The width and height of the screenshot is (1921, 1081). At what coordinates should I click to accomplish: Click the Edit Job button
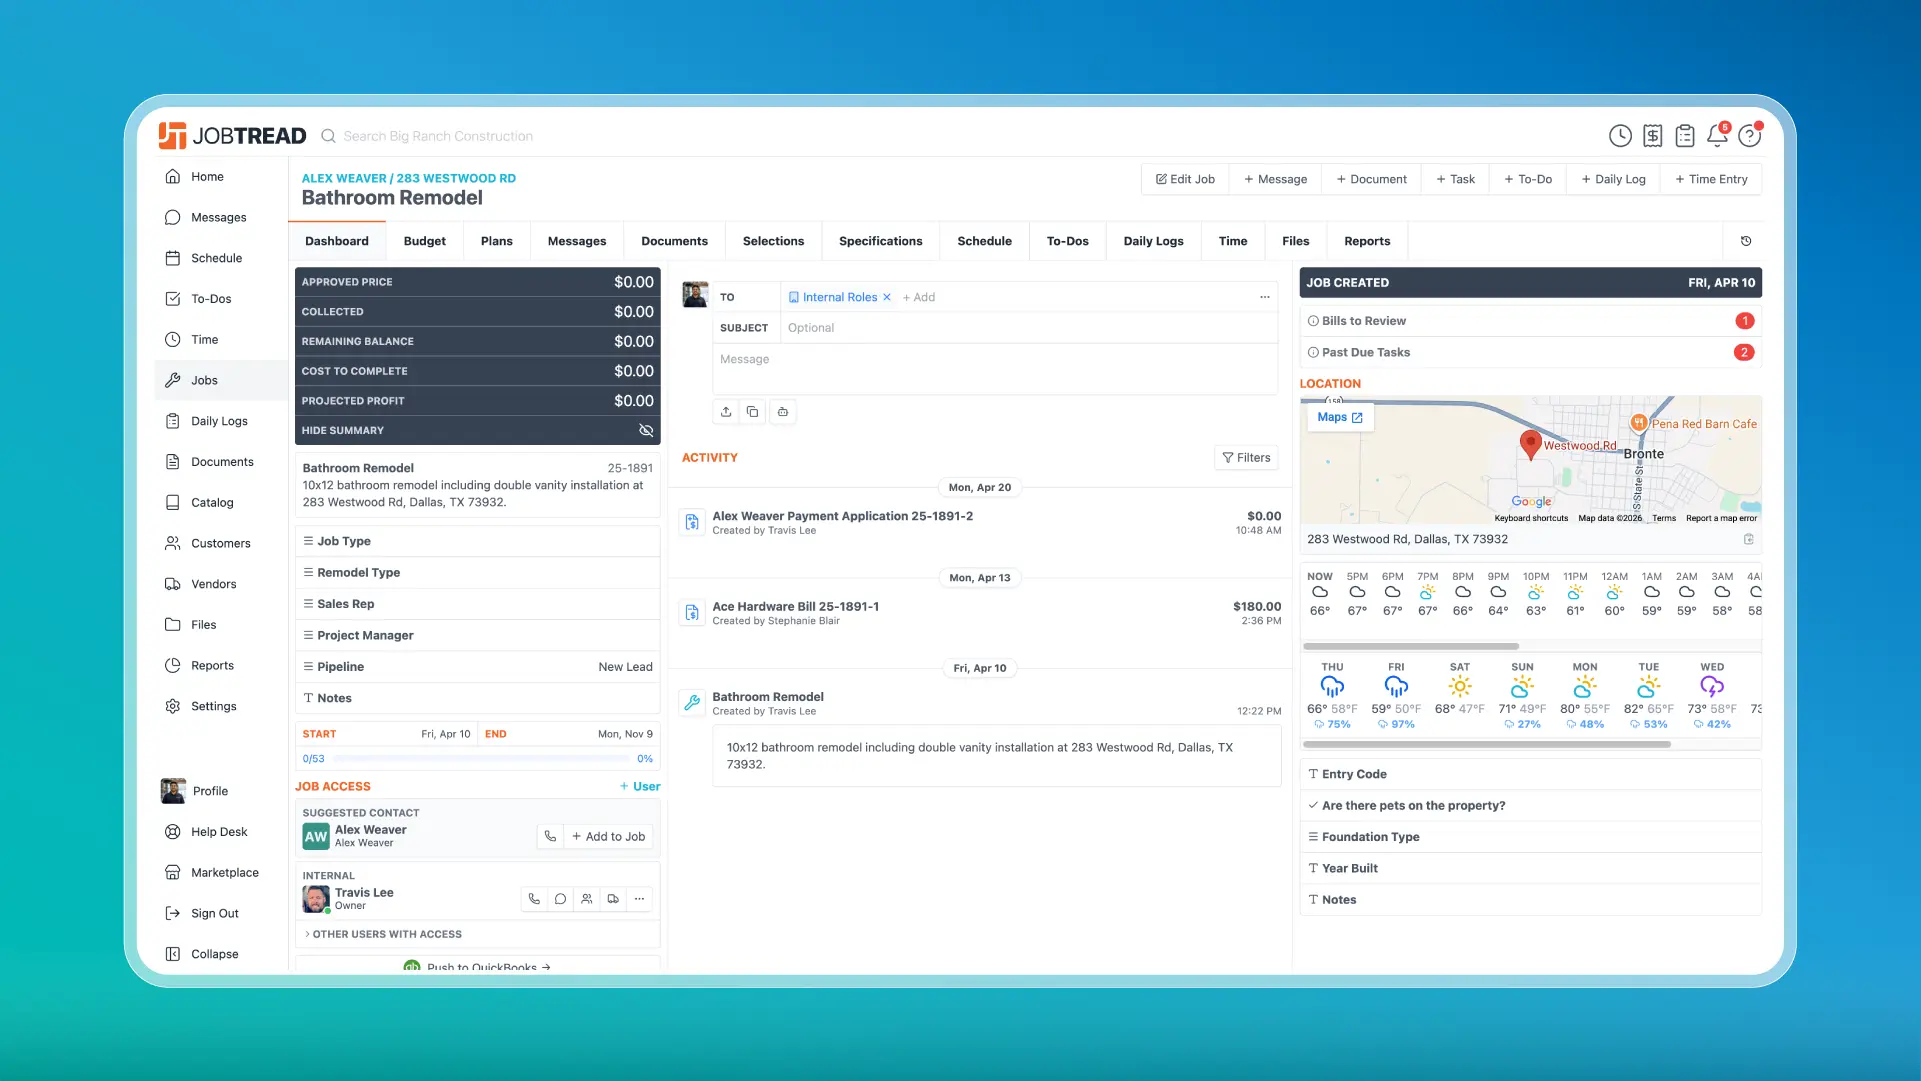click(1185, 179)
